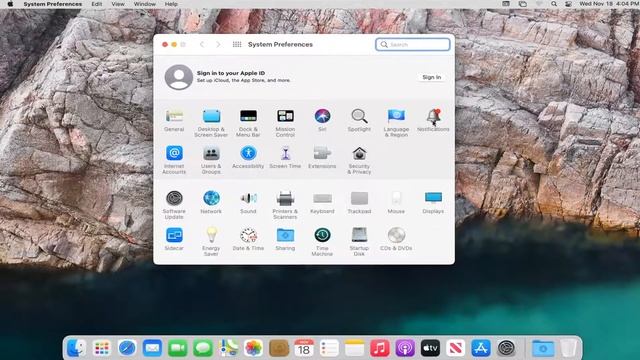The image size is (640, 360).
Task: Launch Safari from the Dock
Action: 127,348
